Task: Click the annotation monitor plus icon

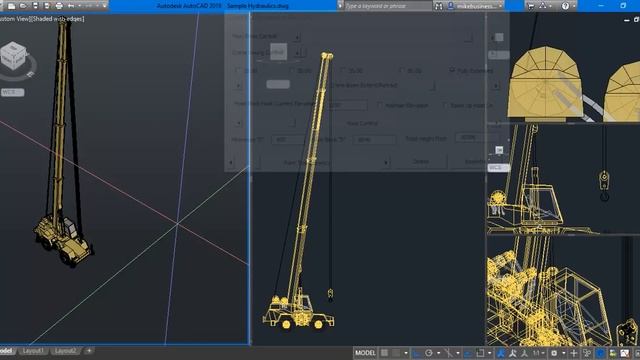Action: [x=574, y=353]
